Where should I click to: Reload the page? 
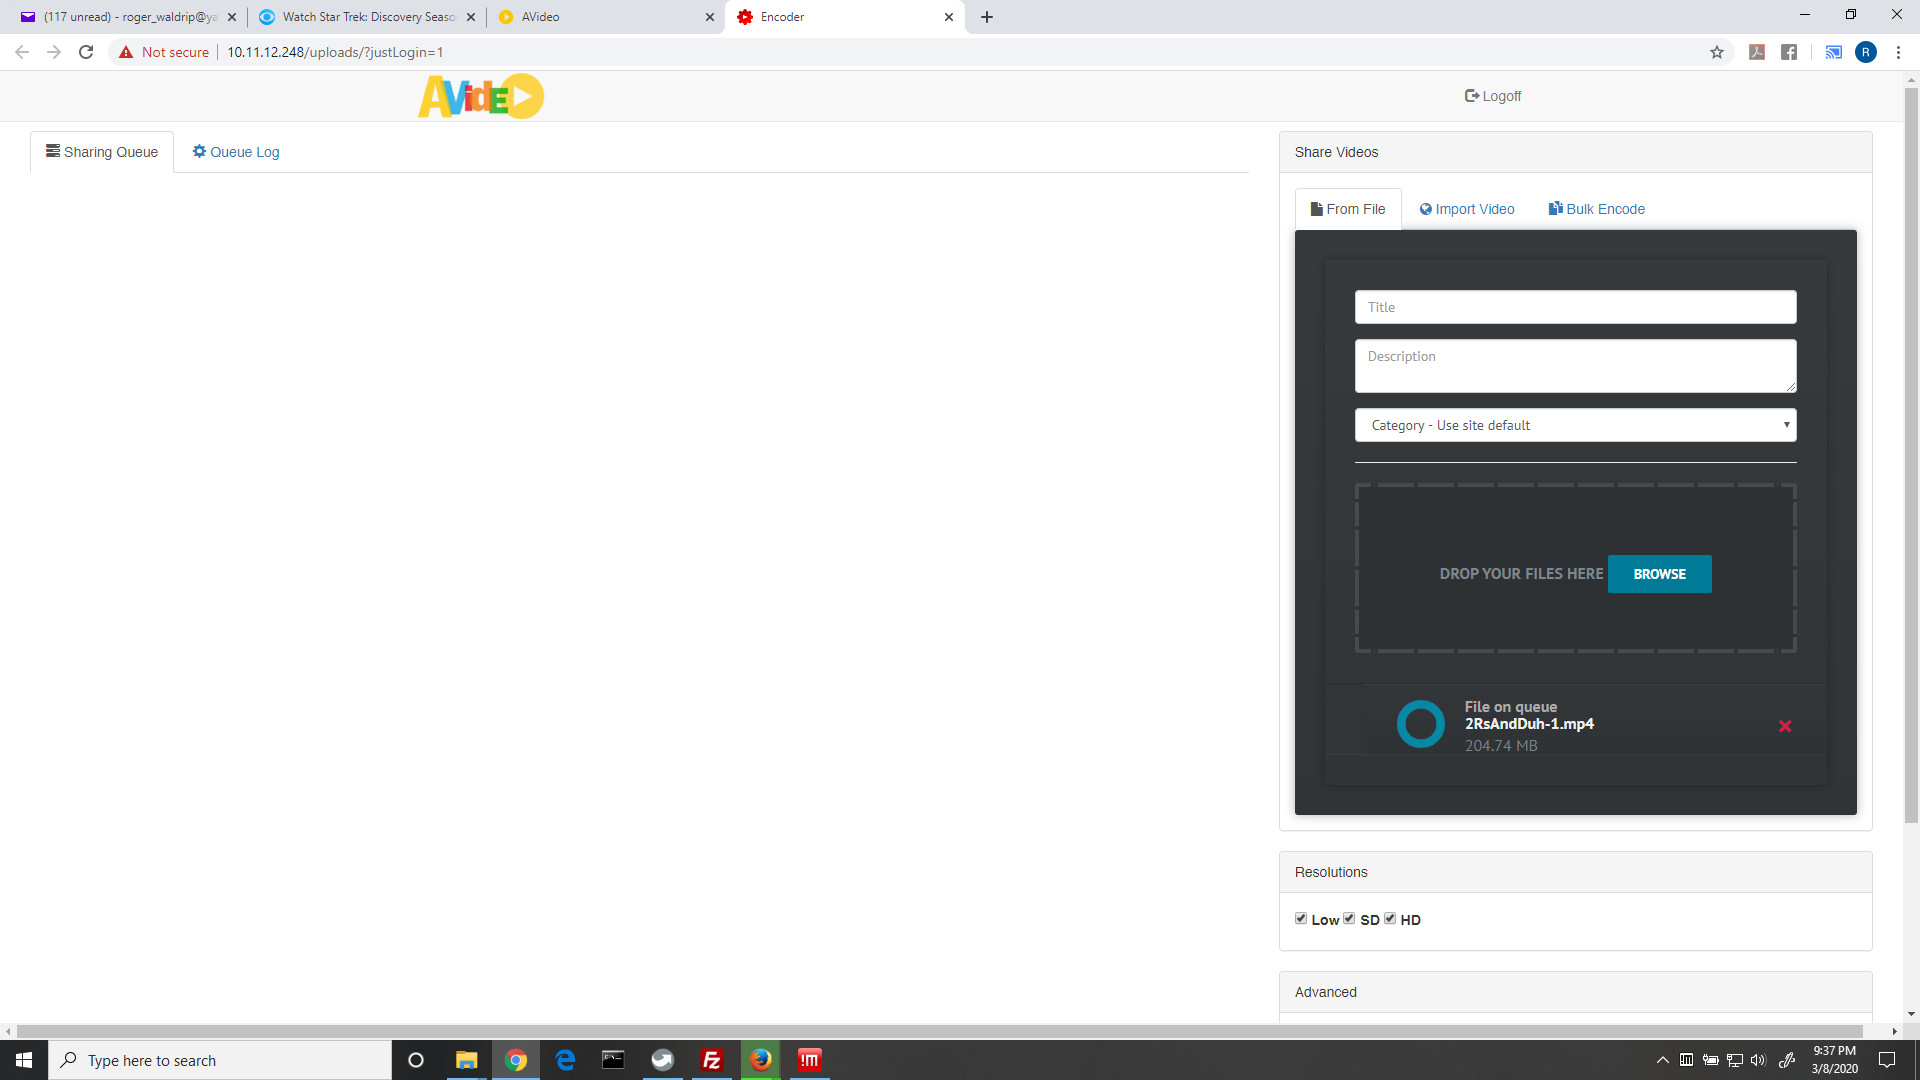(86, 52)
